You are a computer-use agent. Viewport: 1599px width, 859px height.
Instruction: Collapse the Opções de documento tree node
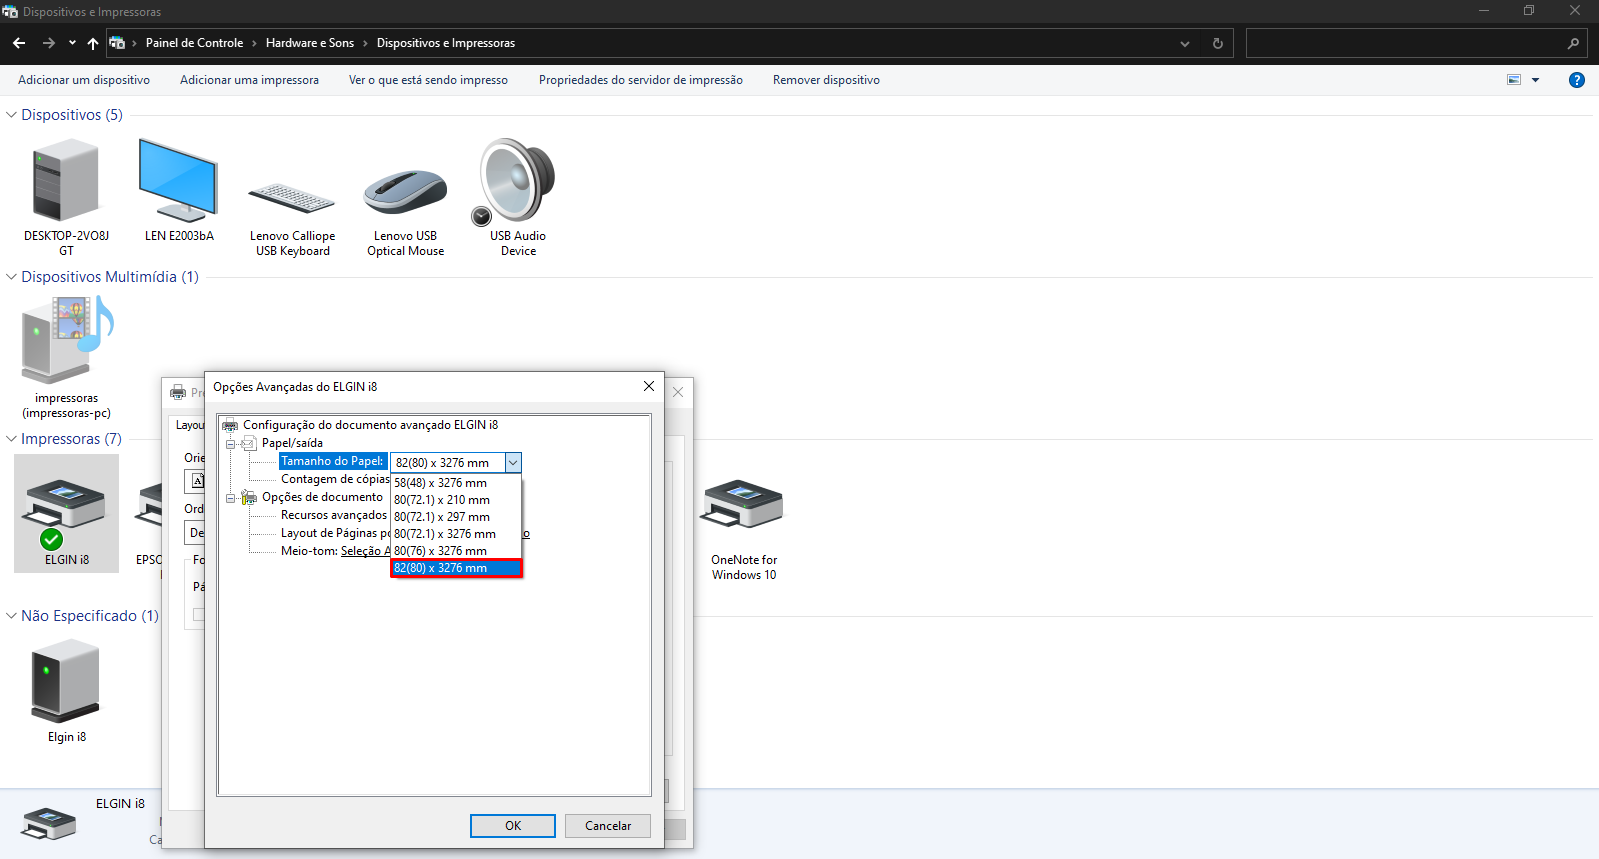[x=231, y=497]
